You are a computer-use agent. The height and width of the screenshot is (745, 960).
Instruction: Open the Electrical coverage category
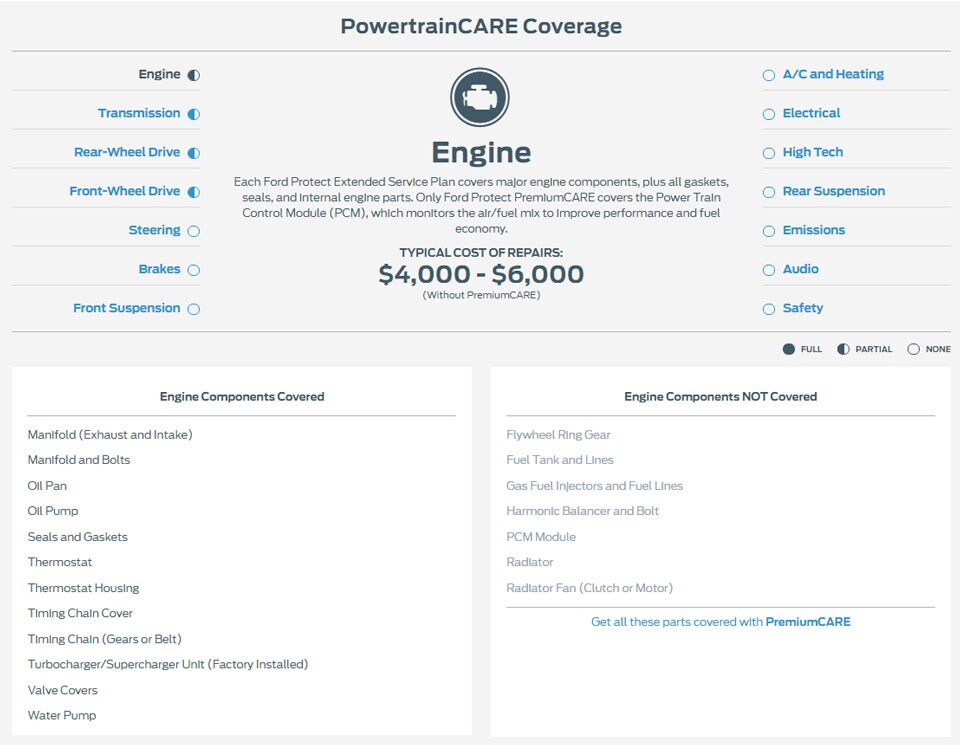[x=811, y=113]
